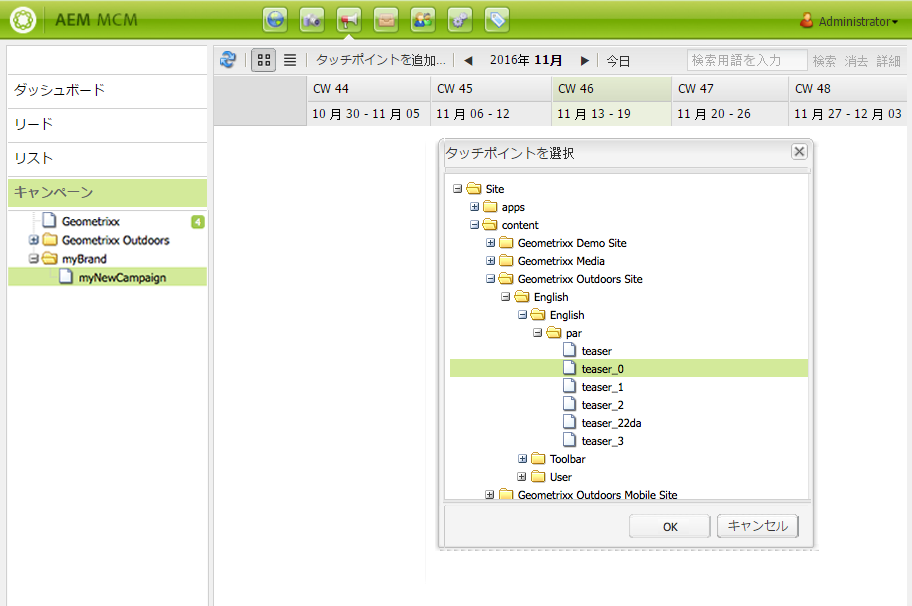The width and height of the screenshot is (912, 606).
Task: Expand the User folder node
Action: tap(522, 477)
